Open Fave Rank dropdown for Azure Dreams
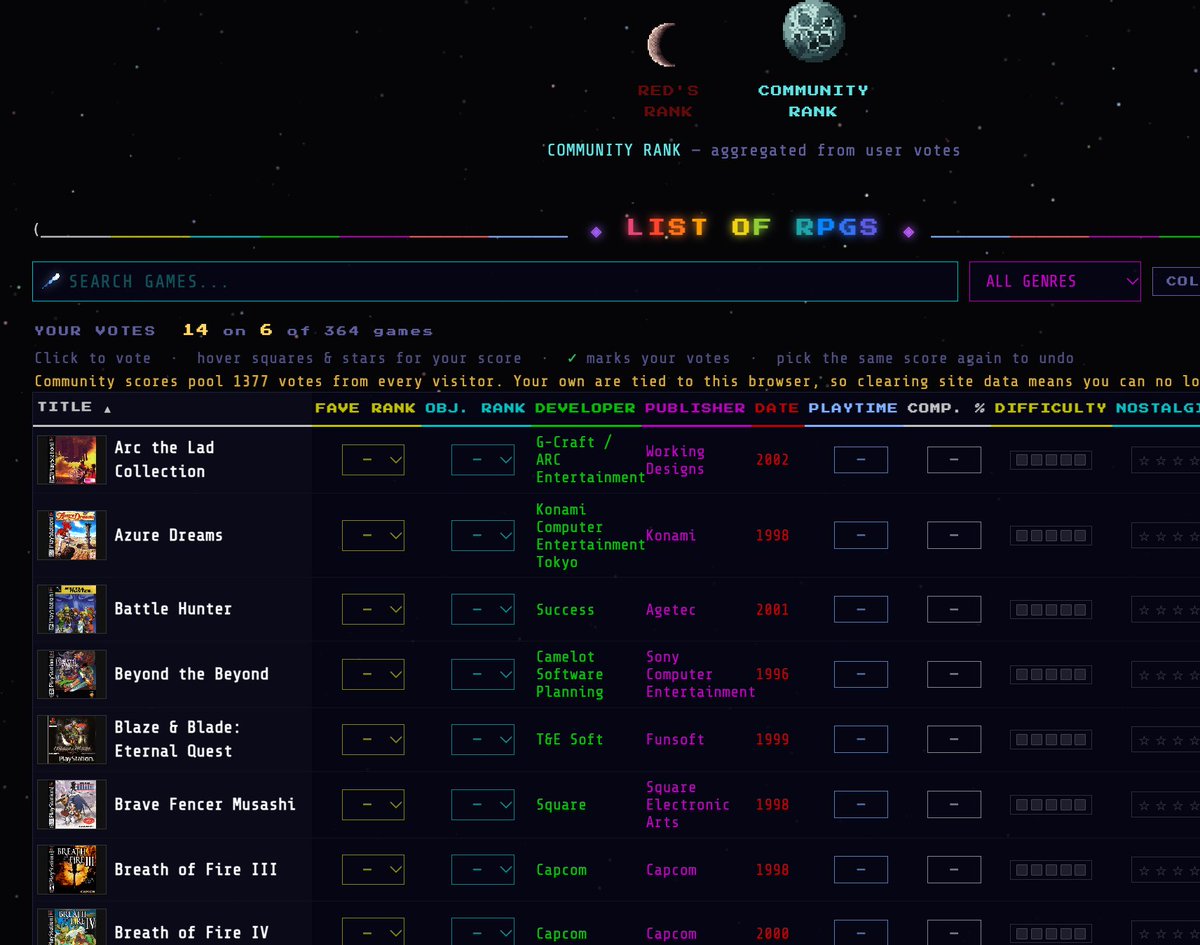The image size is (1200, 945). point(373,535)
